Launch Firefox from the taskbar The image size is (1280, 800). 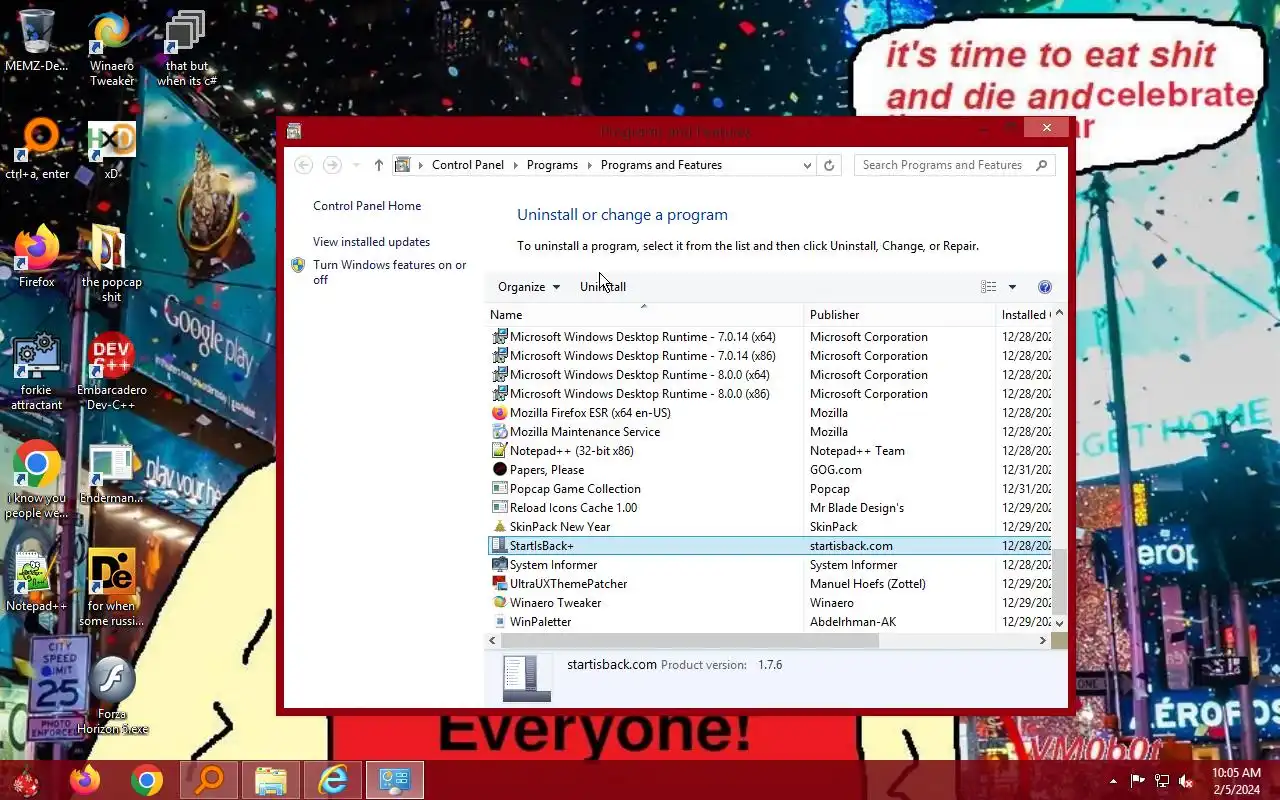[x=85, y=780]
